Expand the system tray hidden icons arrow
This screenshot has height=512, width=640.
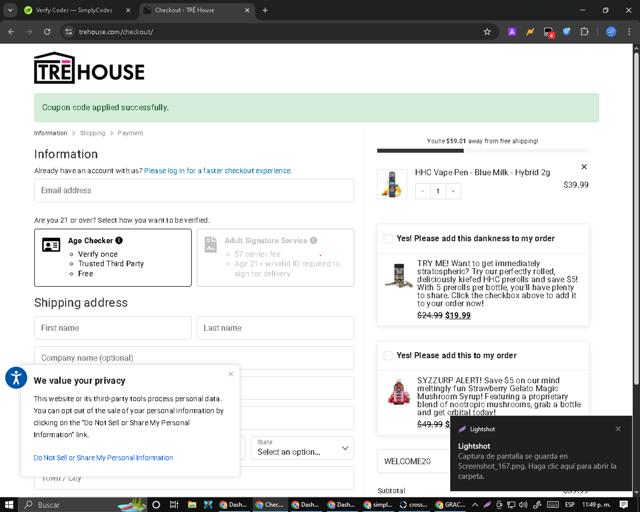[475, 505]
